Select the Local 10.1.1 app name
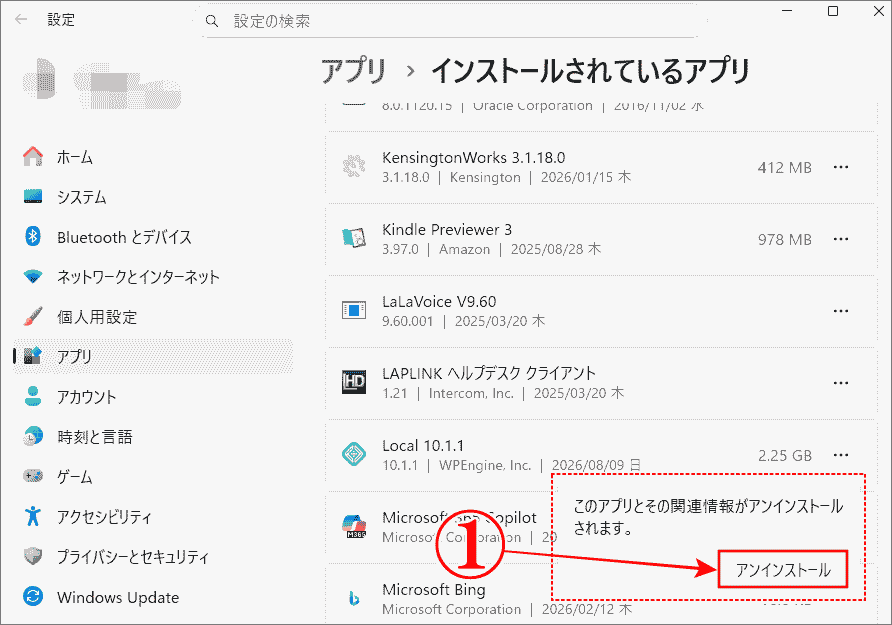The width and height of the screenshot is (892, 625). [423, 445]
